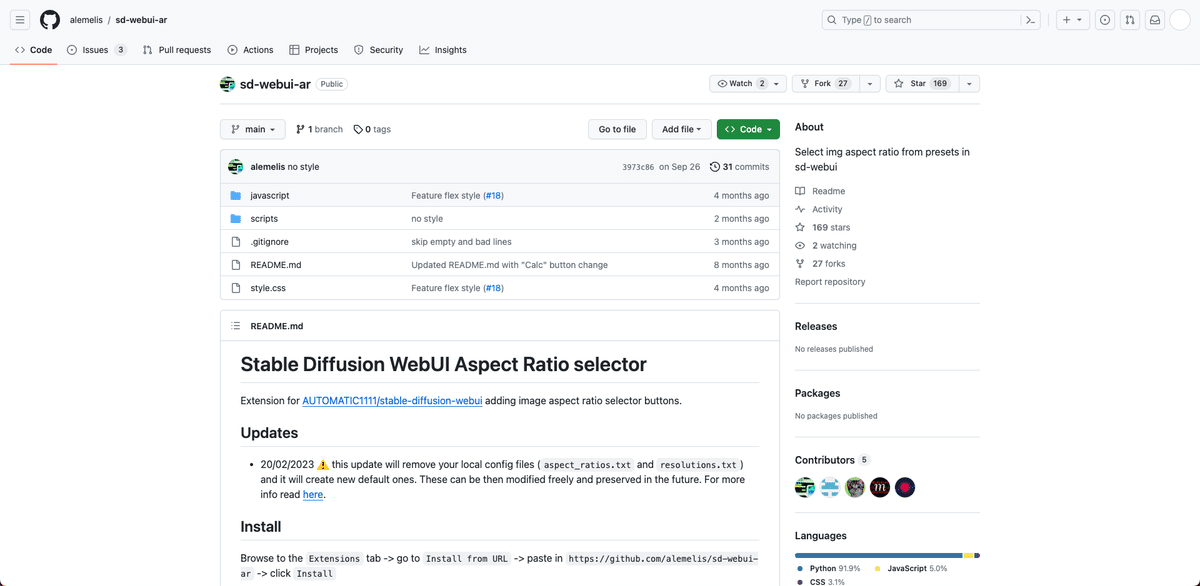
Task: Open the 'skip empty and bad lines' commit message
Action: coord(461,242)
